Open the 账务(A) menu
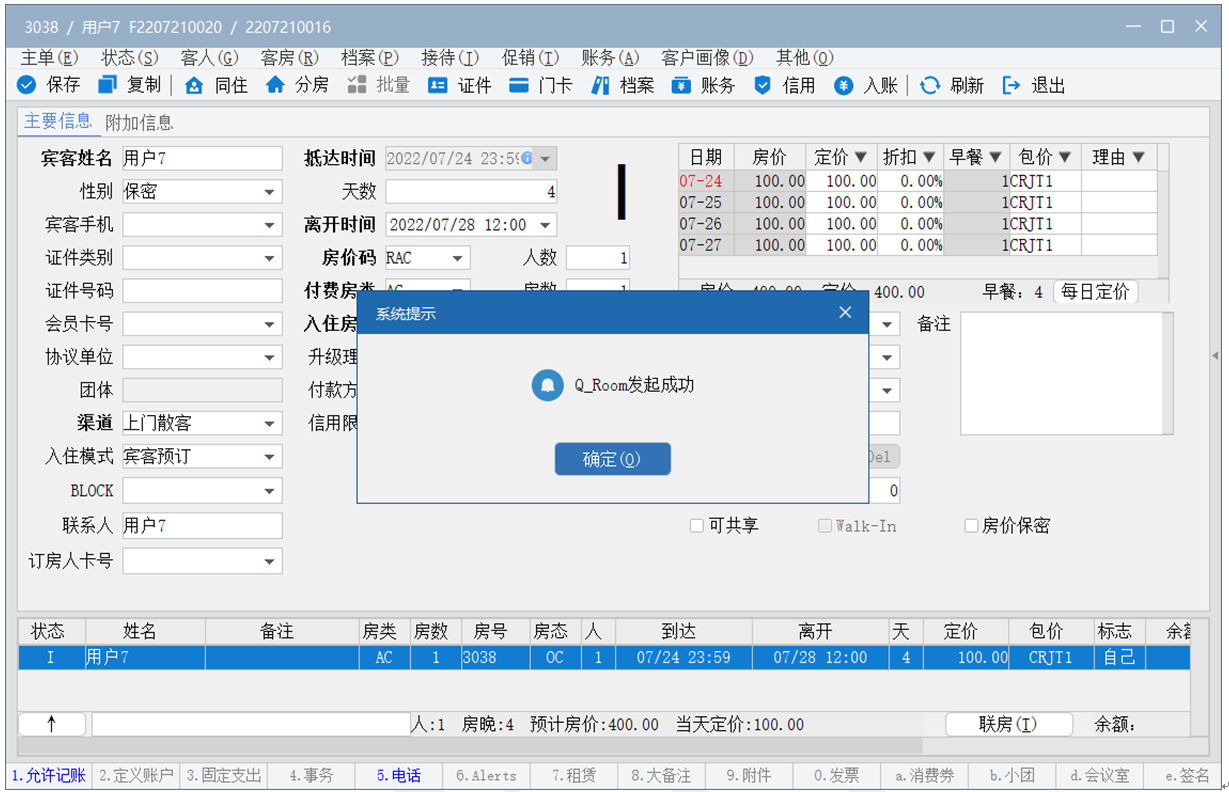The image size is (1229, 792). point(610,58)
